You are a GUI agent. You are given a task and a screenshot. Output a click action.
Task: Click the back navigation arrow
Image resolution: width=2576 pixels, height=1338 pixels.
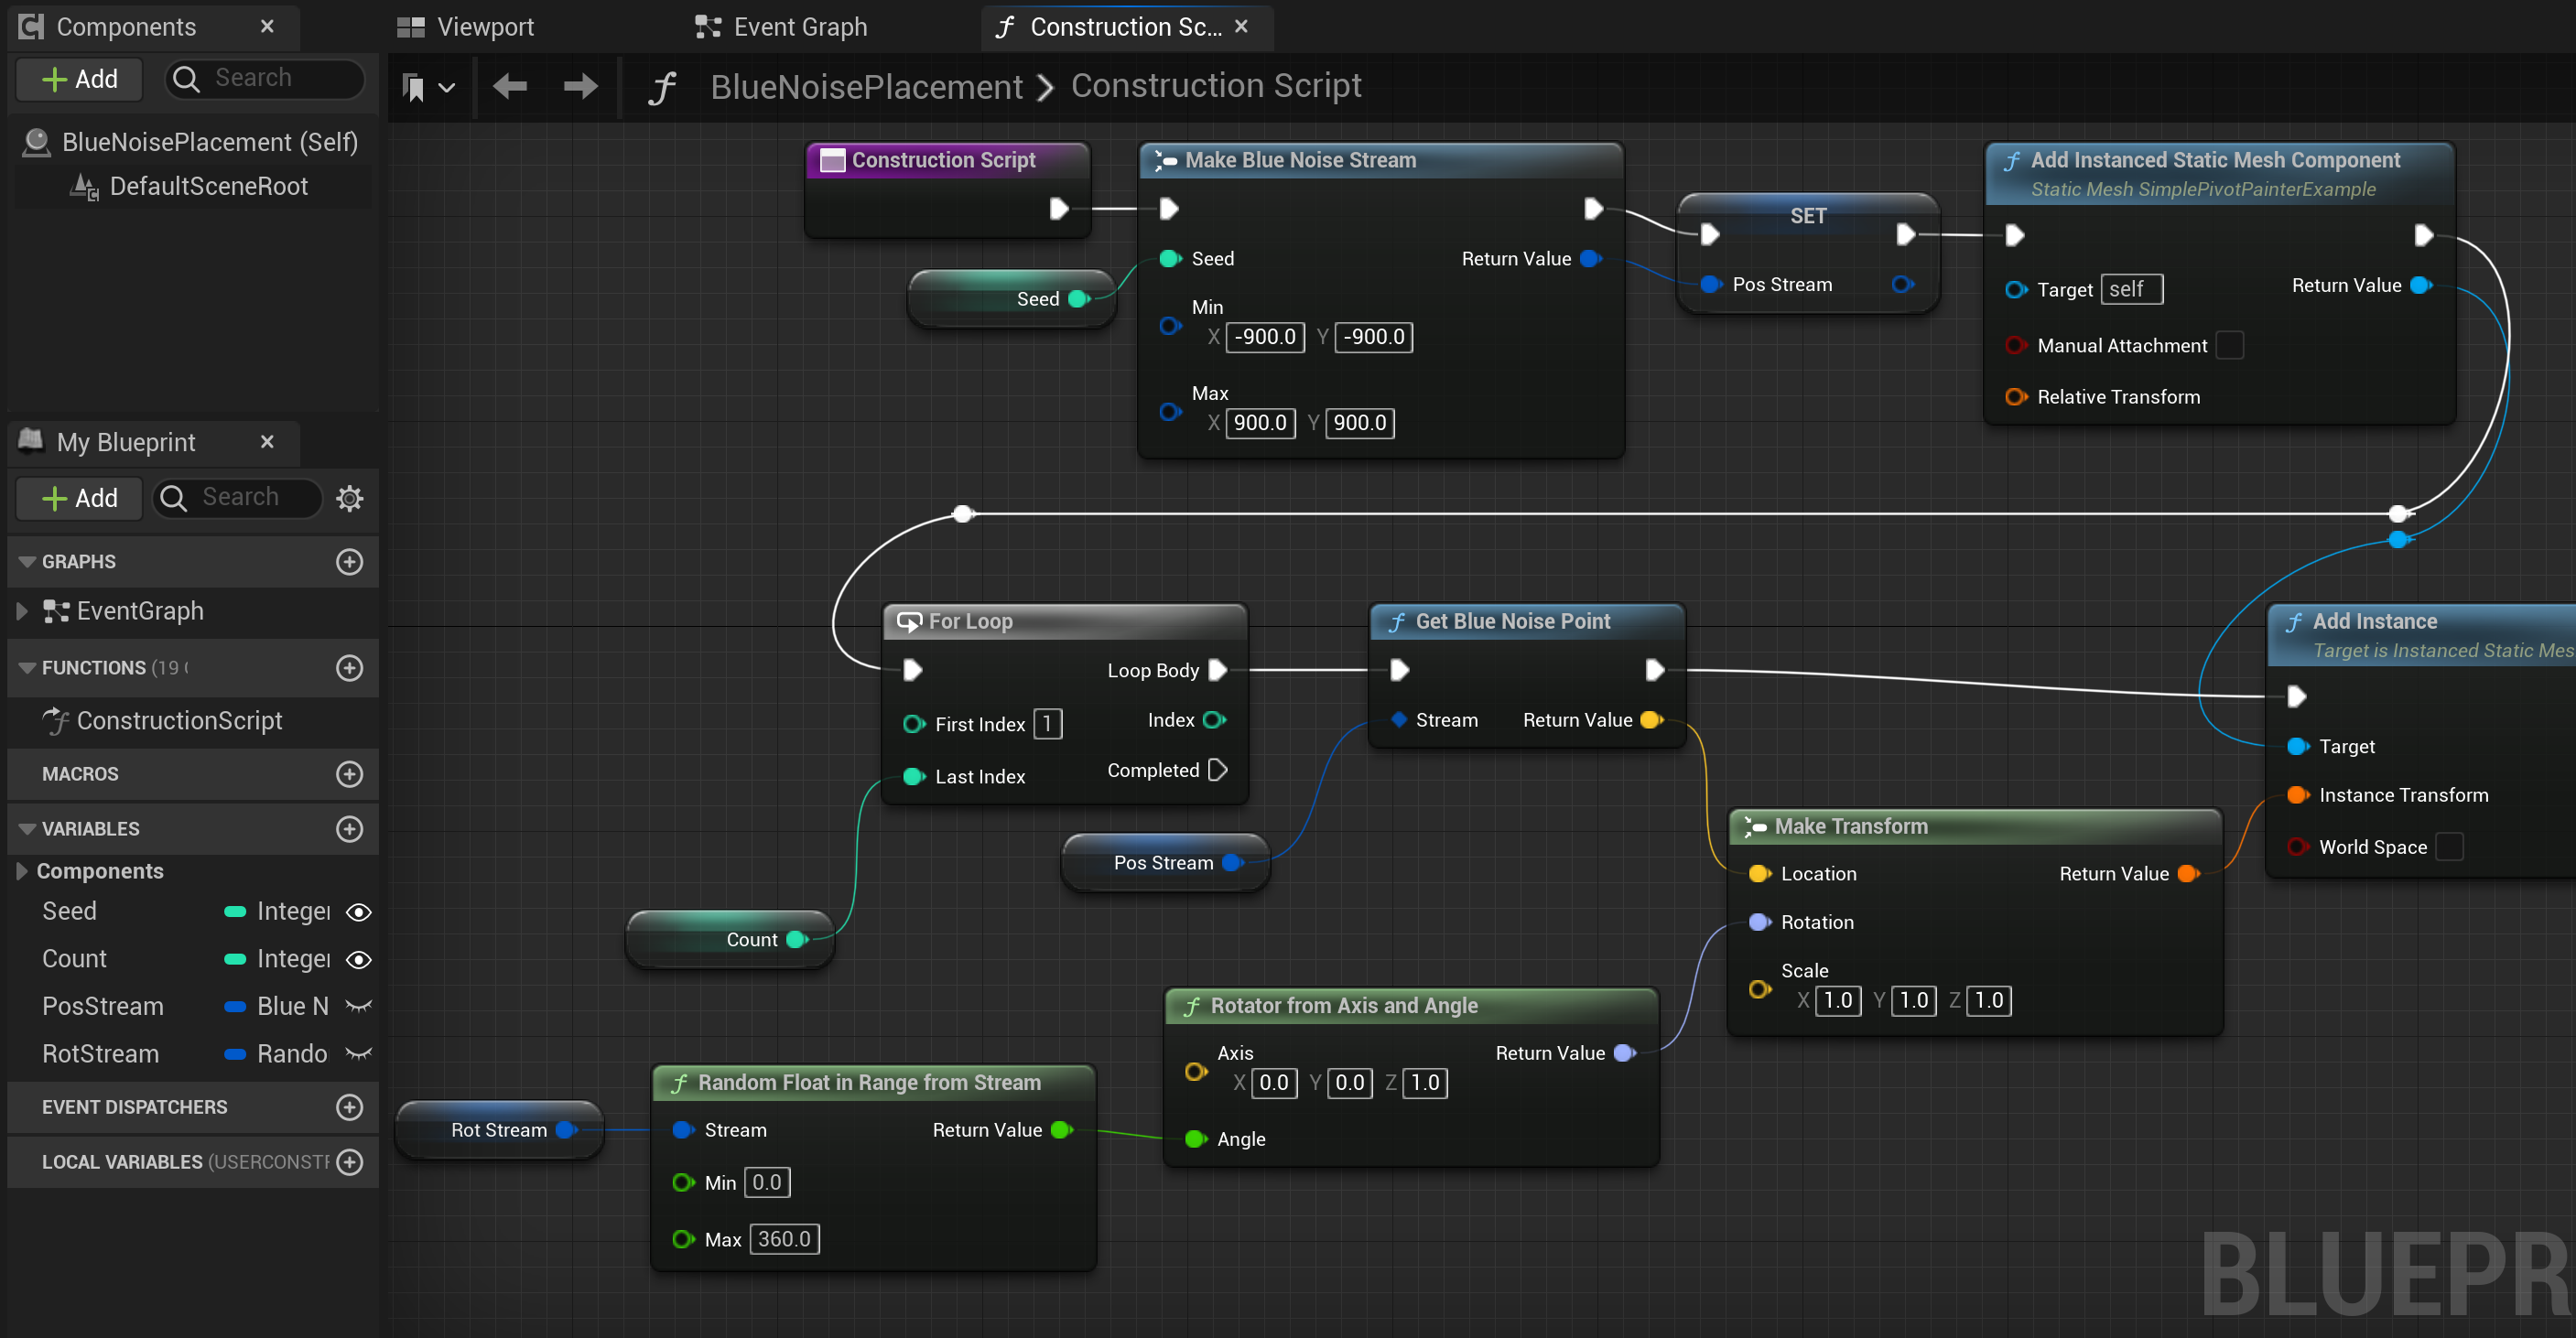[510, 86]
